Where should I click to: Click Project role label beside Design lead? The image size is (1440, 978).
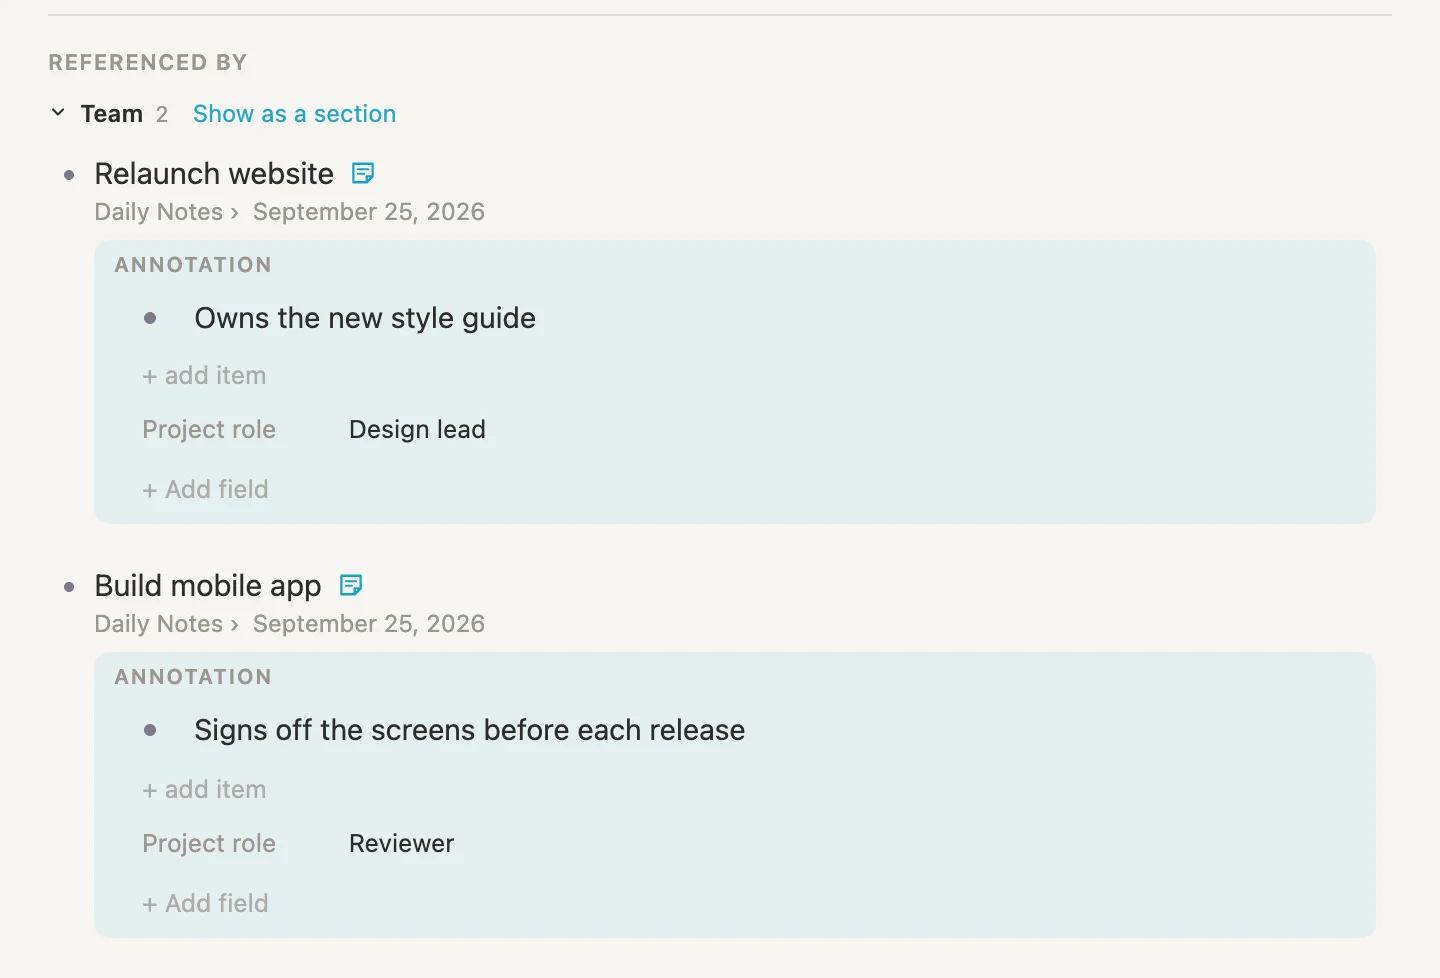coord(209,430)
